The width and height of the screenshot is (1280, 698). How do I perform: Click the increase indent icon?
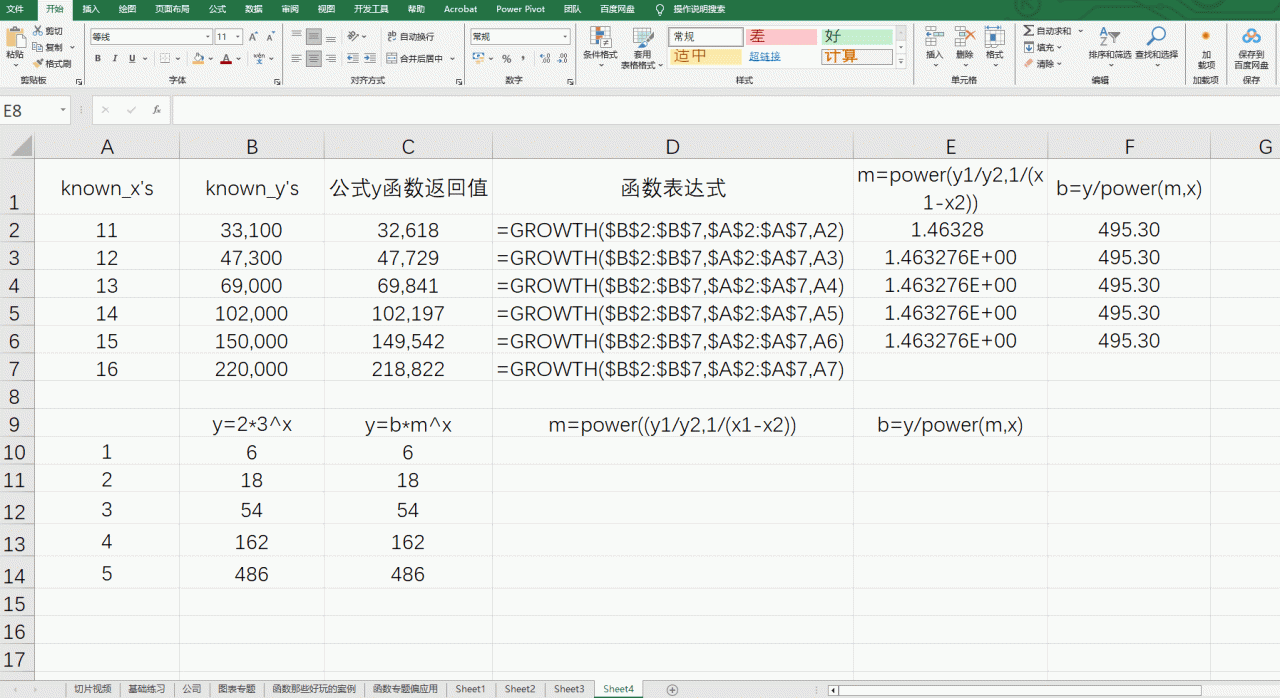tap(371, 59)
